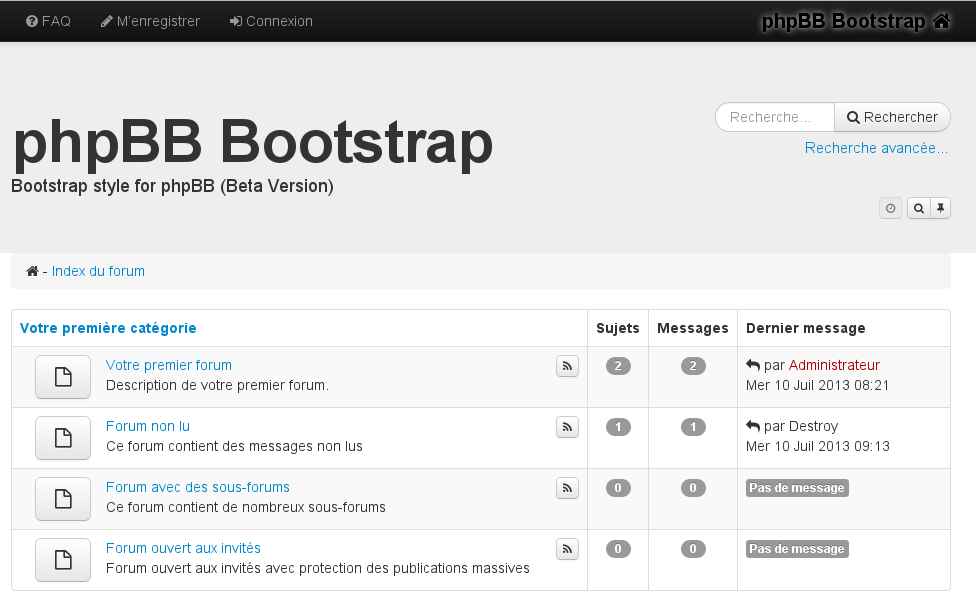Click the RSS feed icon of Forum non lu
The image size is (976, 600).
click(567, 427)
